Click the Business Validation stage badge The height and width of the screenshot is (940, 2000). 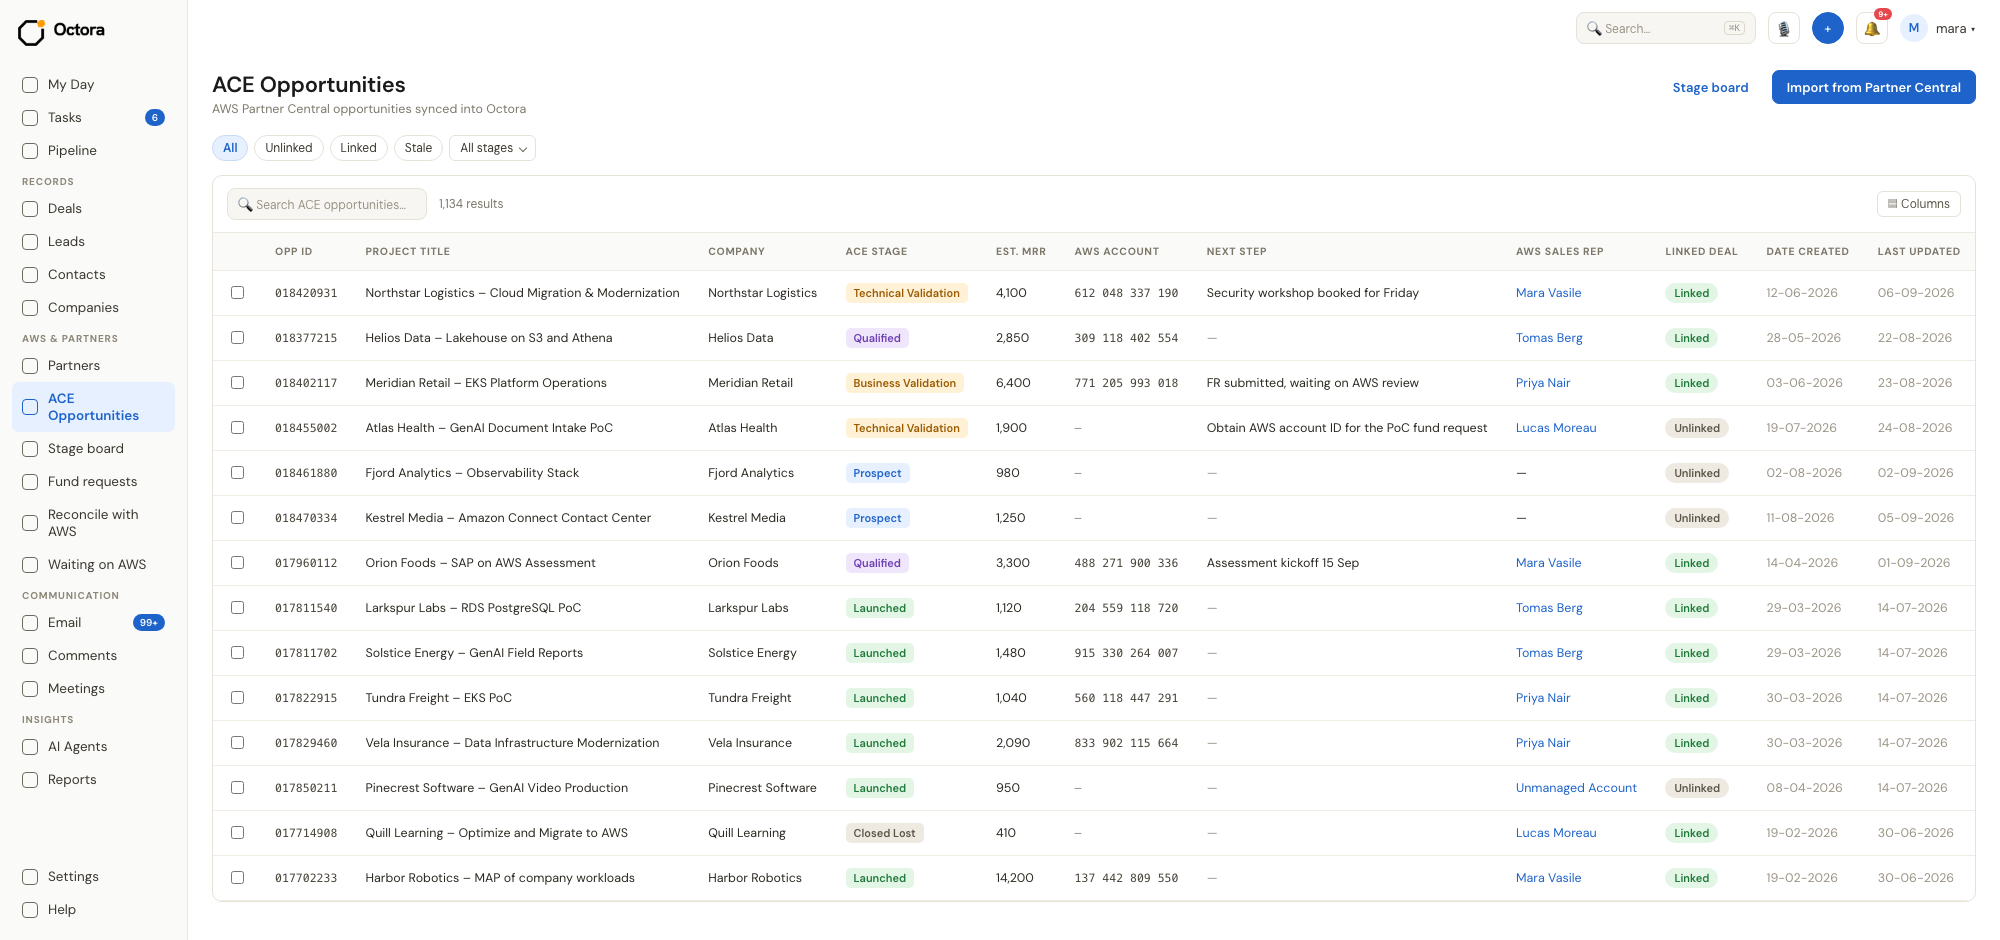[905, 383]
